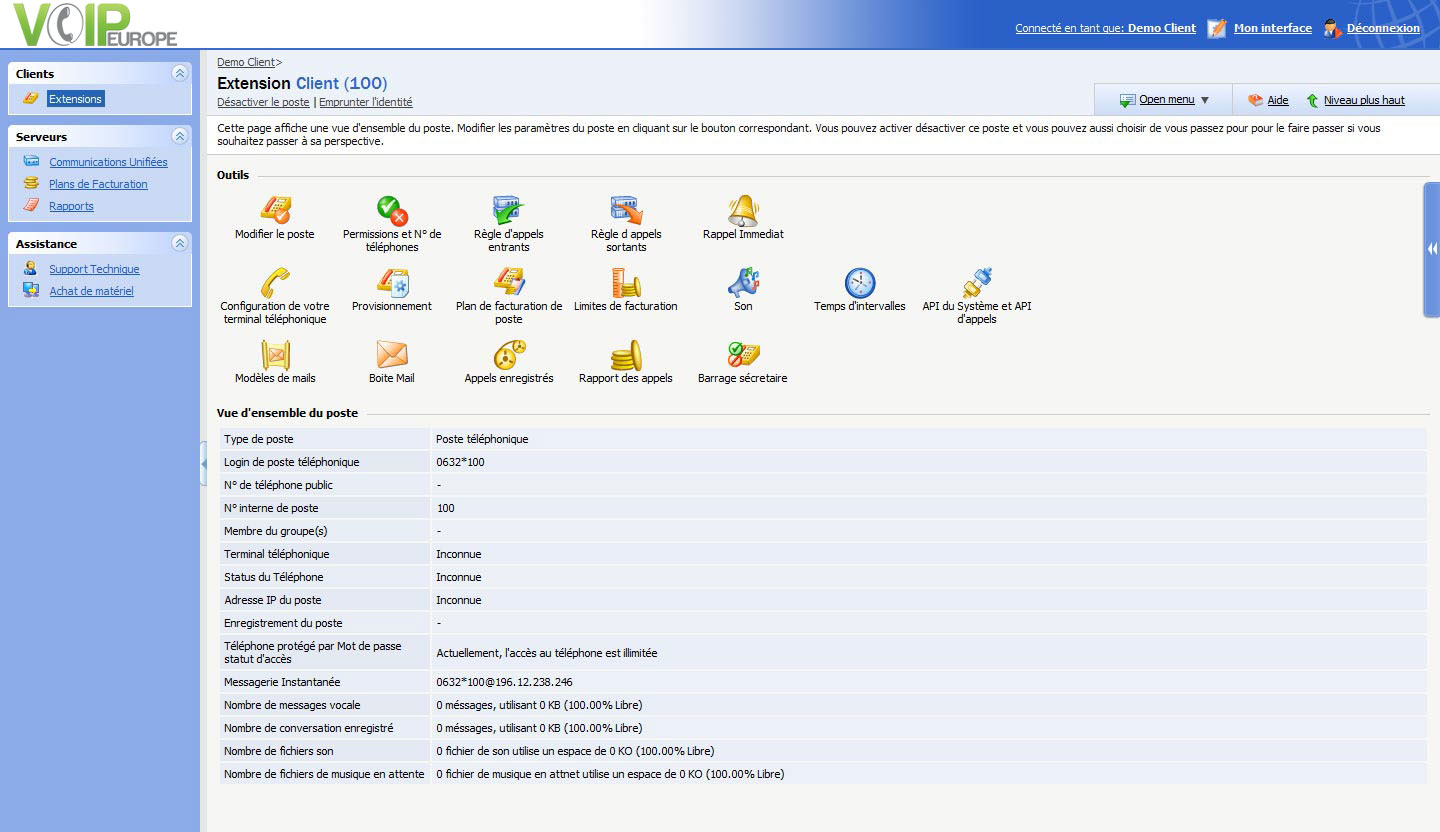Click the Règle d'appels entrants icon
1440x832 pixels.
509,210
